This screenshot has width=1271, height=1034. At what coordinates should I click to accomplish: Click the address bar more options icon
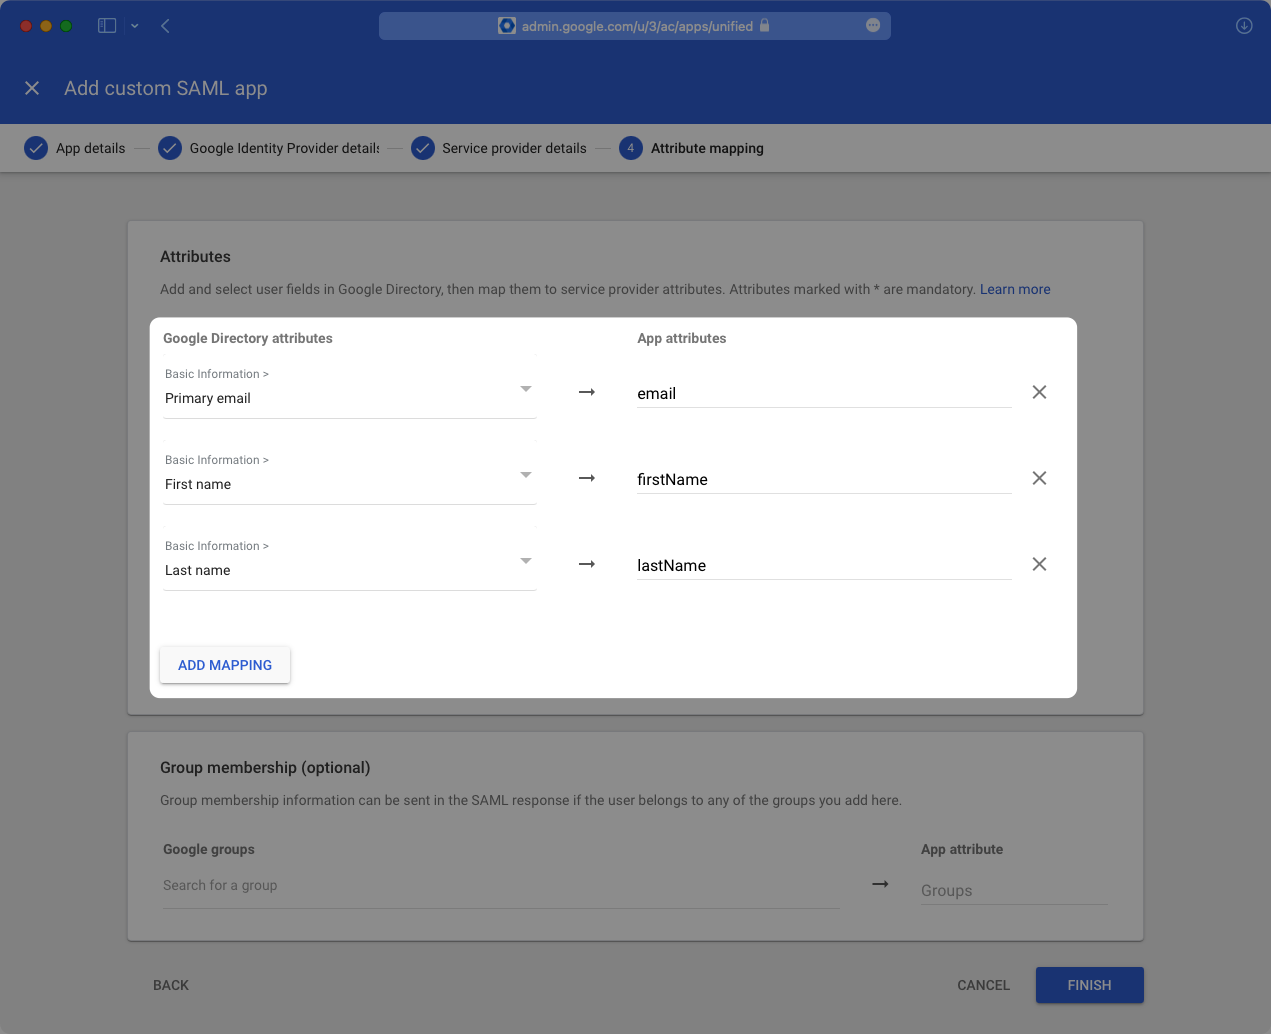(873, 26)
